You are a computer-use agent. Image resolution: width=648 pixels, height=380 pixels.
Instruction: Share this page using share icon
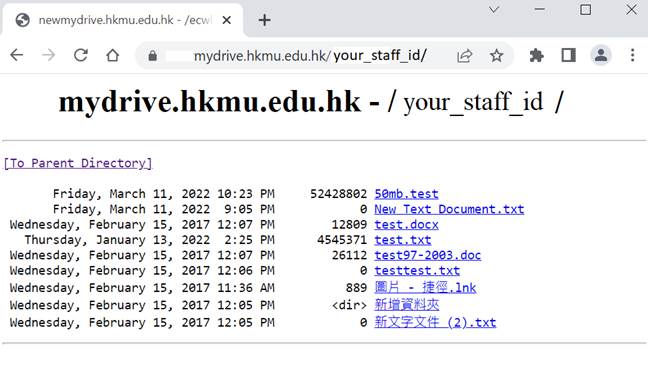click(x=465, y=55)
